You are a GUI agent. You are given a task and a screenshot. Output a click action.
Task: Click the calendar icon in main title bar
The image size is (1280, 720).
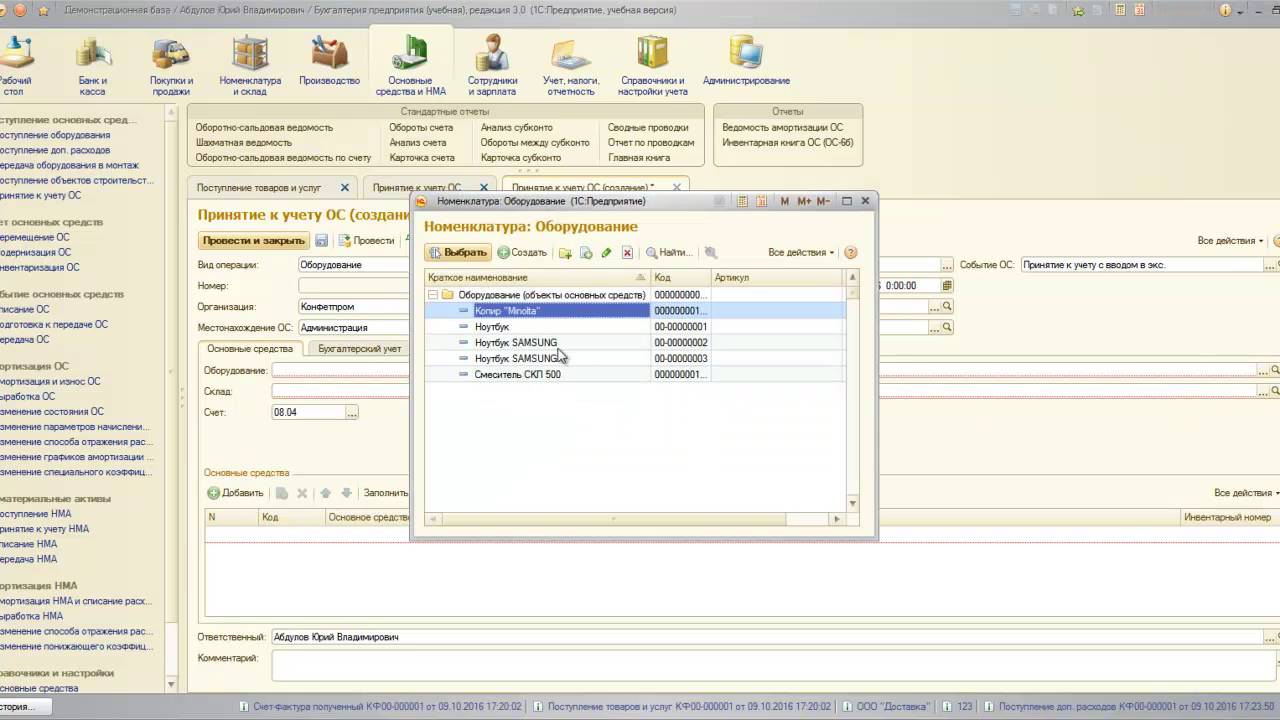(x=1139, y=10)
